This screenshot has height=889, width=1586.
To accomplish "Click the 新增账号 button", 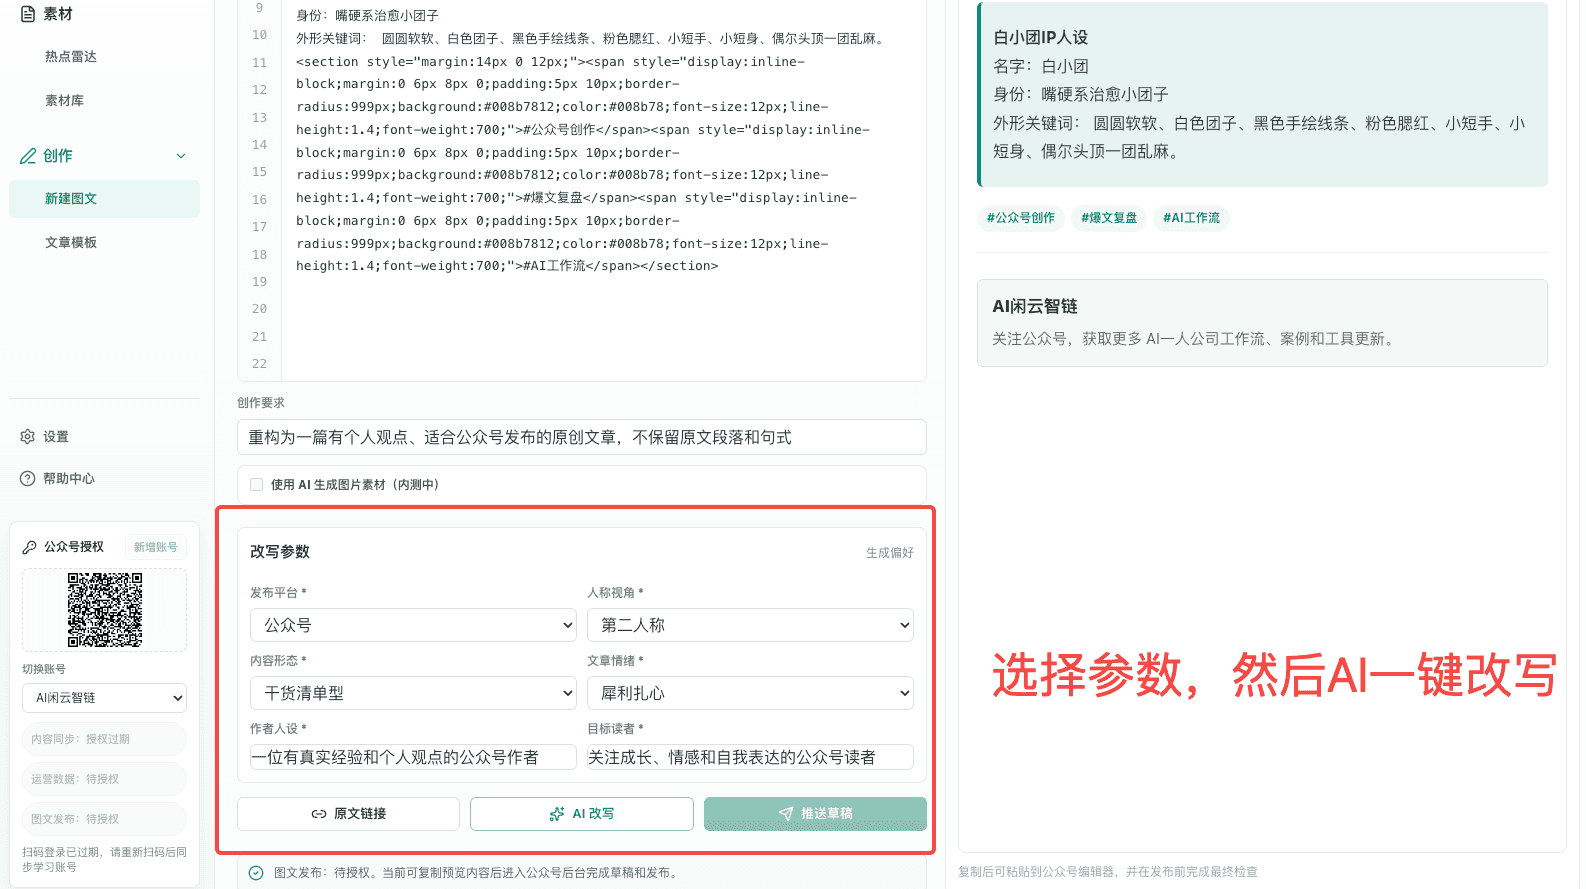I will 156,547.
